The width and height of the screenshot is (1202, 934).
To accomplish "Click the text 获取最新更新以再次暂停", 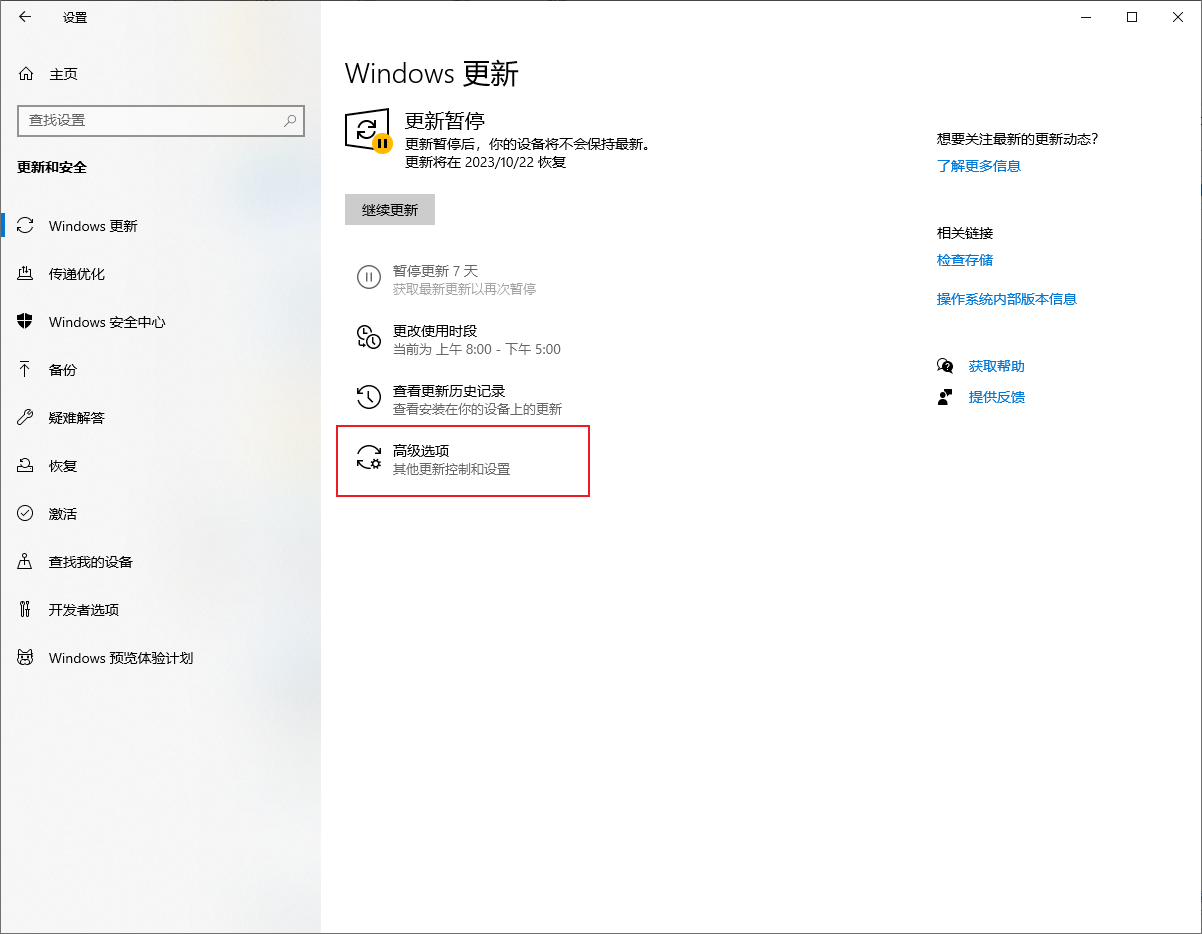I will (x=464, y=289).
